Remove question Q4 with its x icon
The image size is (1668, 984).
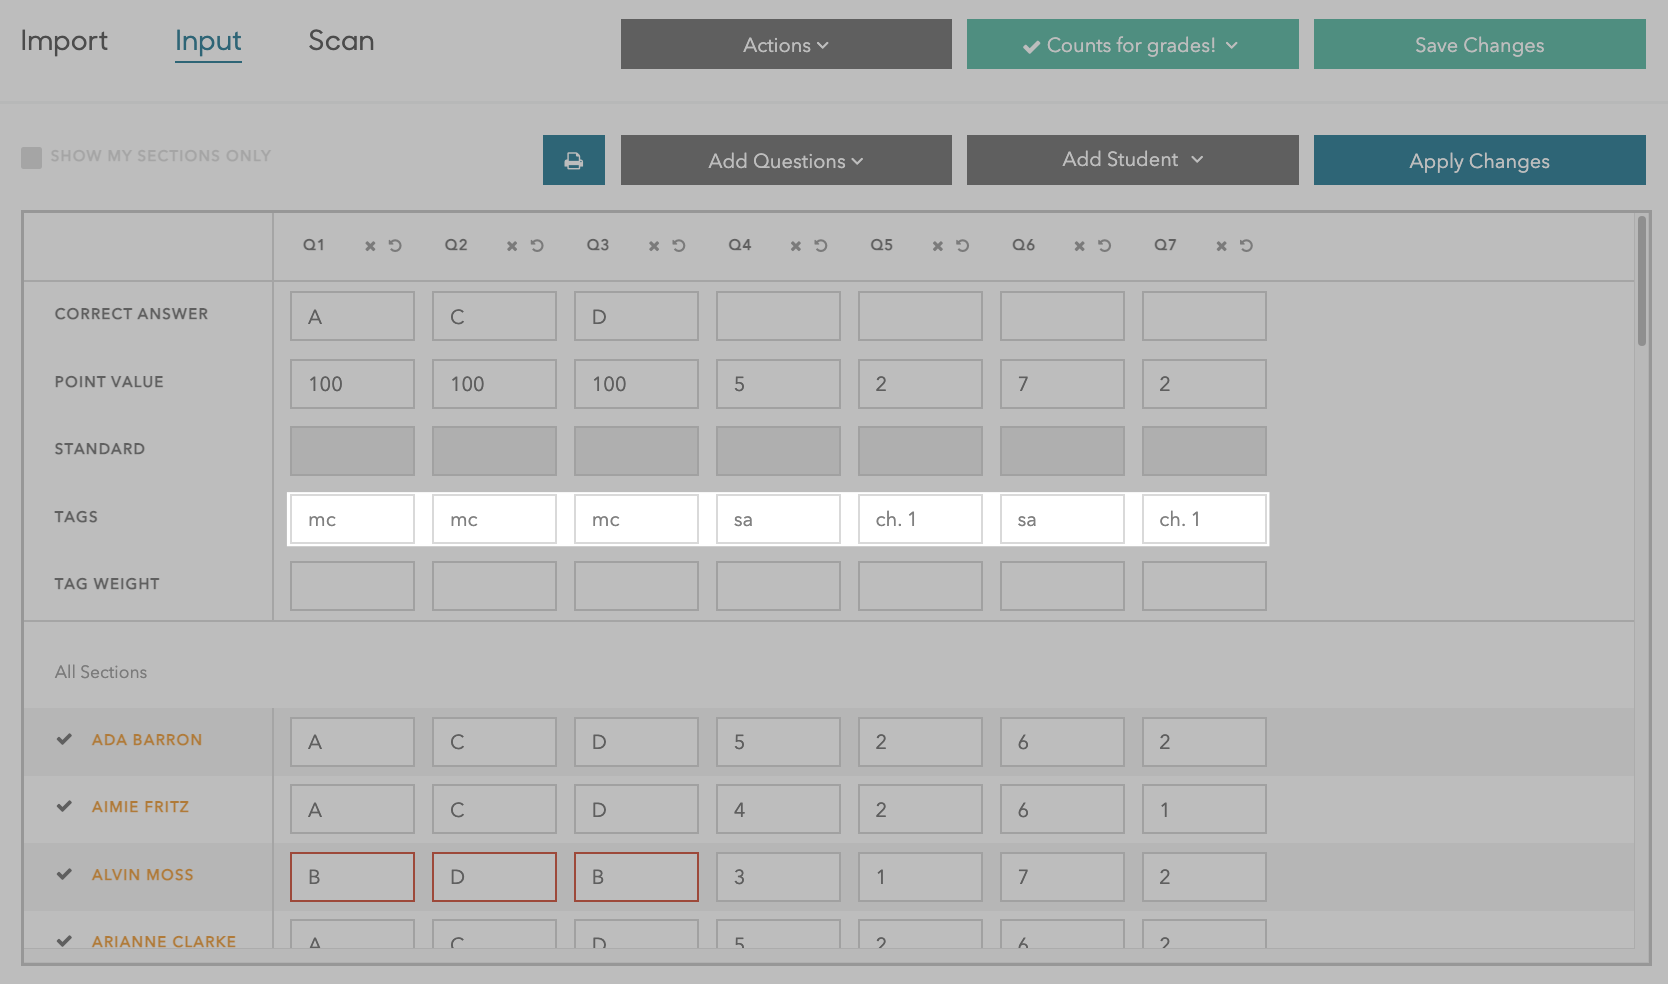(796, 246)
